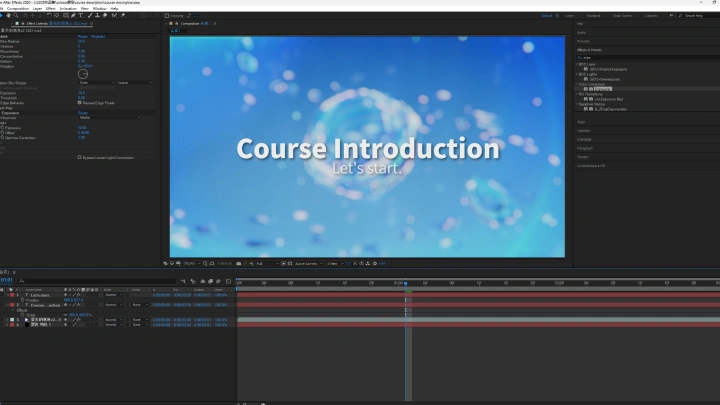Select the Pan Behind anchor tool
The height and width of the screenshot is (405, 720).
(56, 16)
